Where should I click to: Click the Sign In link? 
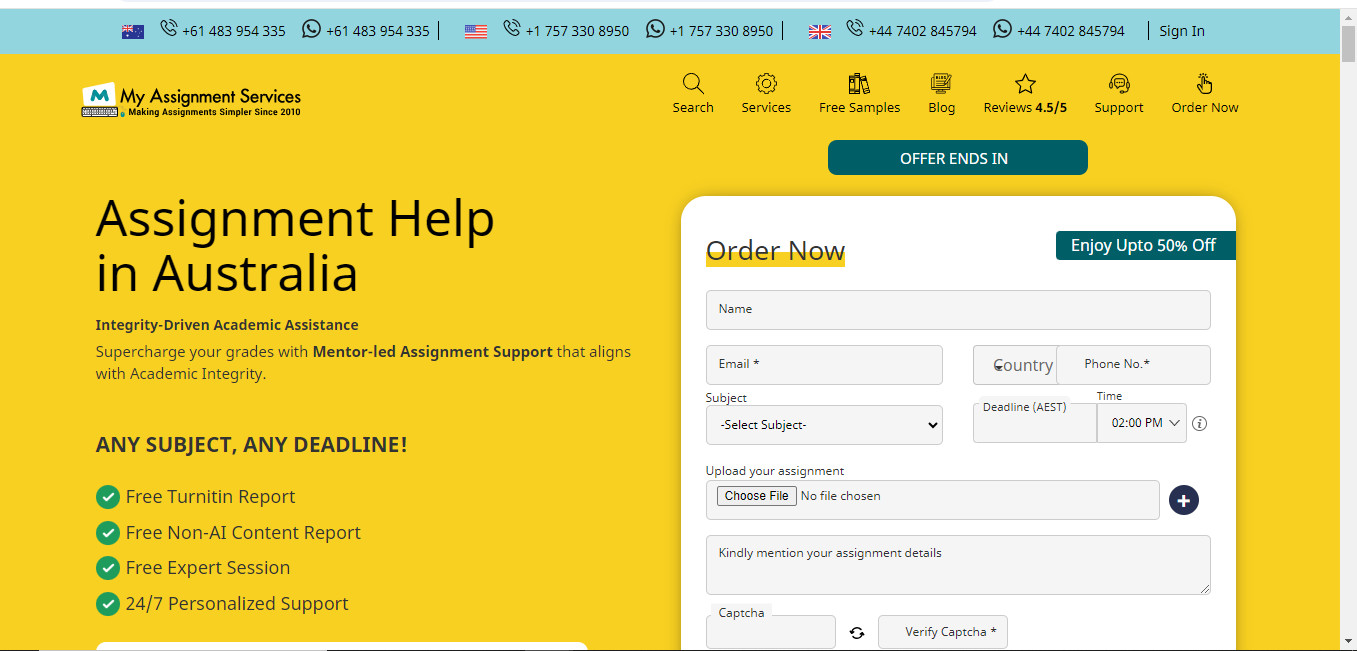point(1181,31)
